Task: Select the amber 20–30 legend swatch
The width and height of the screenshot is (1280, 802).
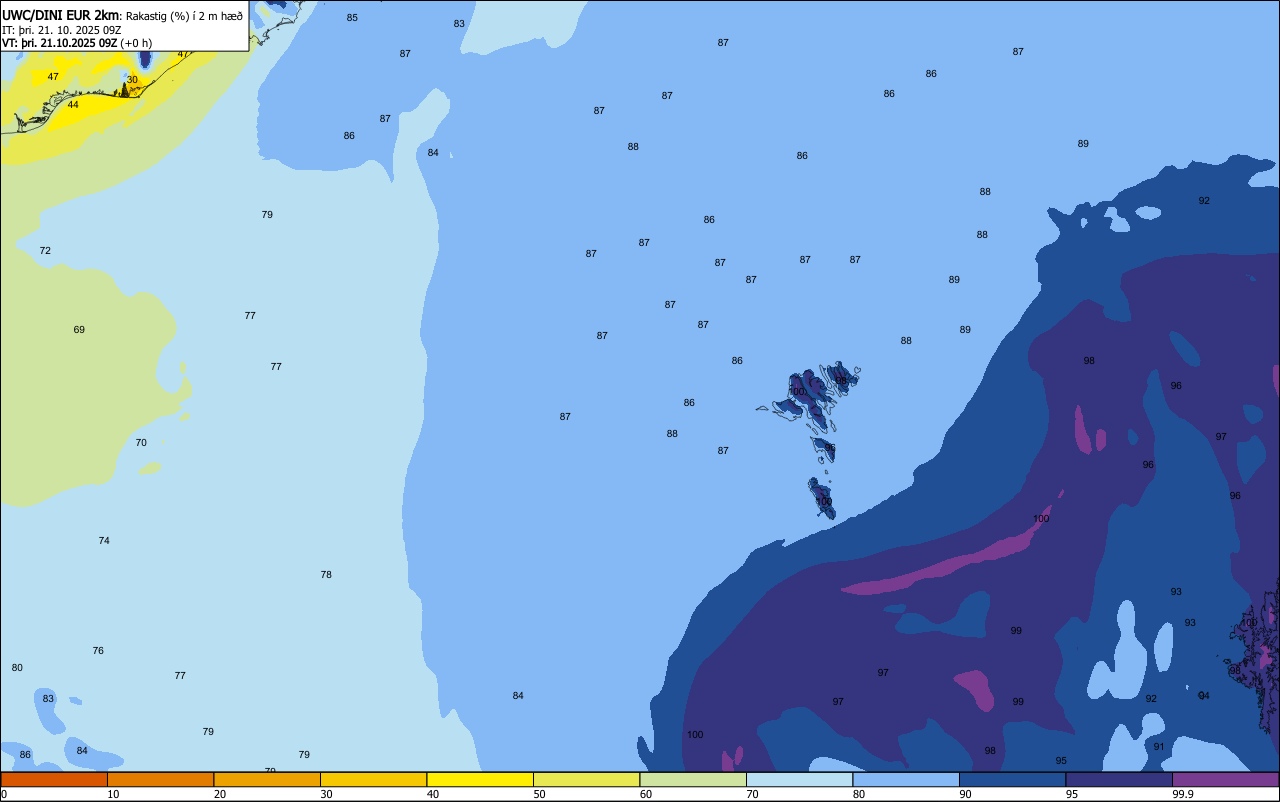Action: 267,779
